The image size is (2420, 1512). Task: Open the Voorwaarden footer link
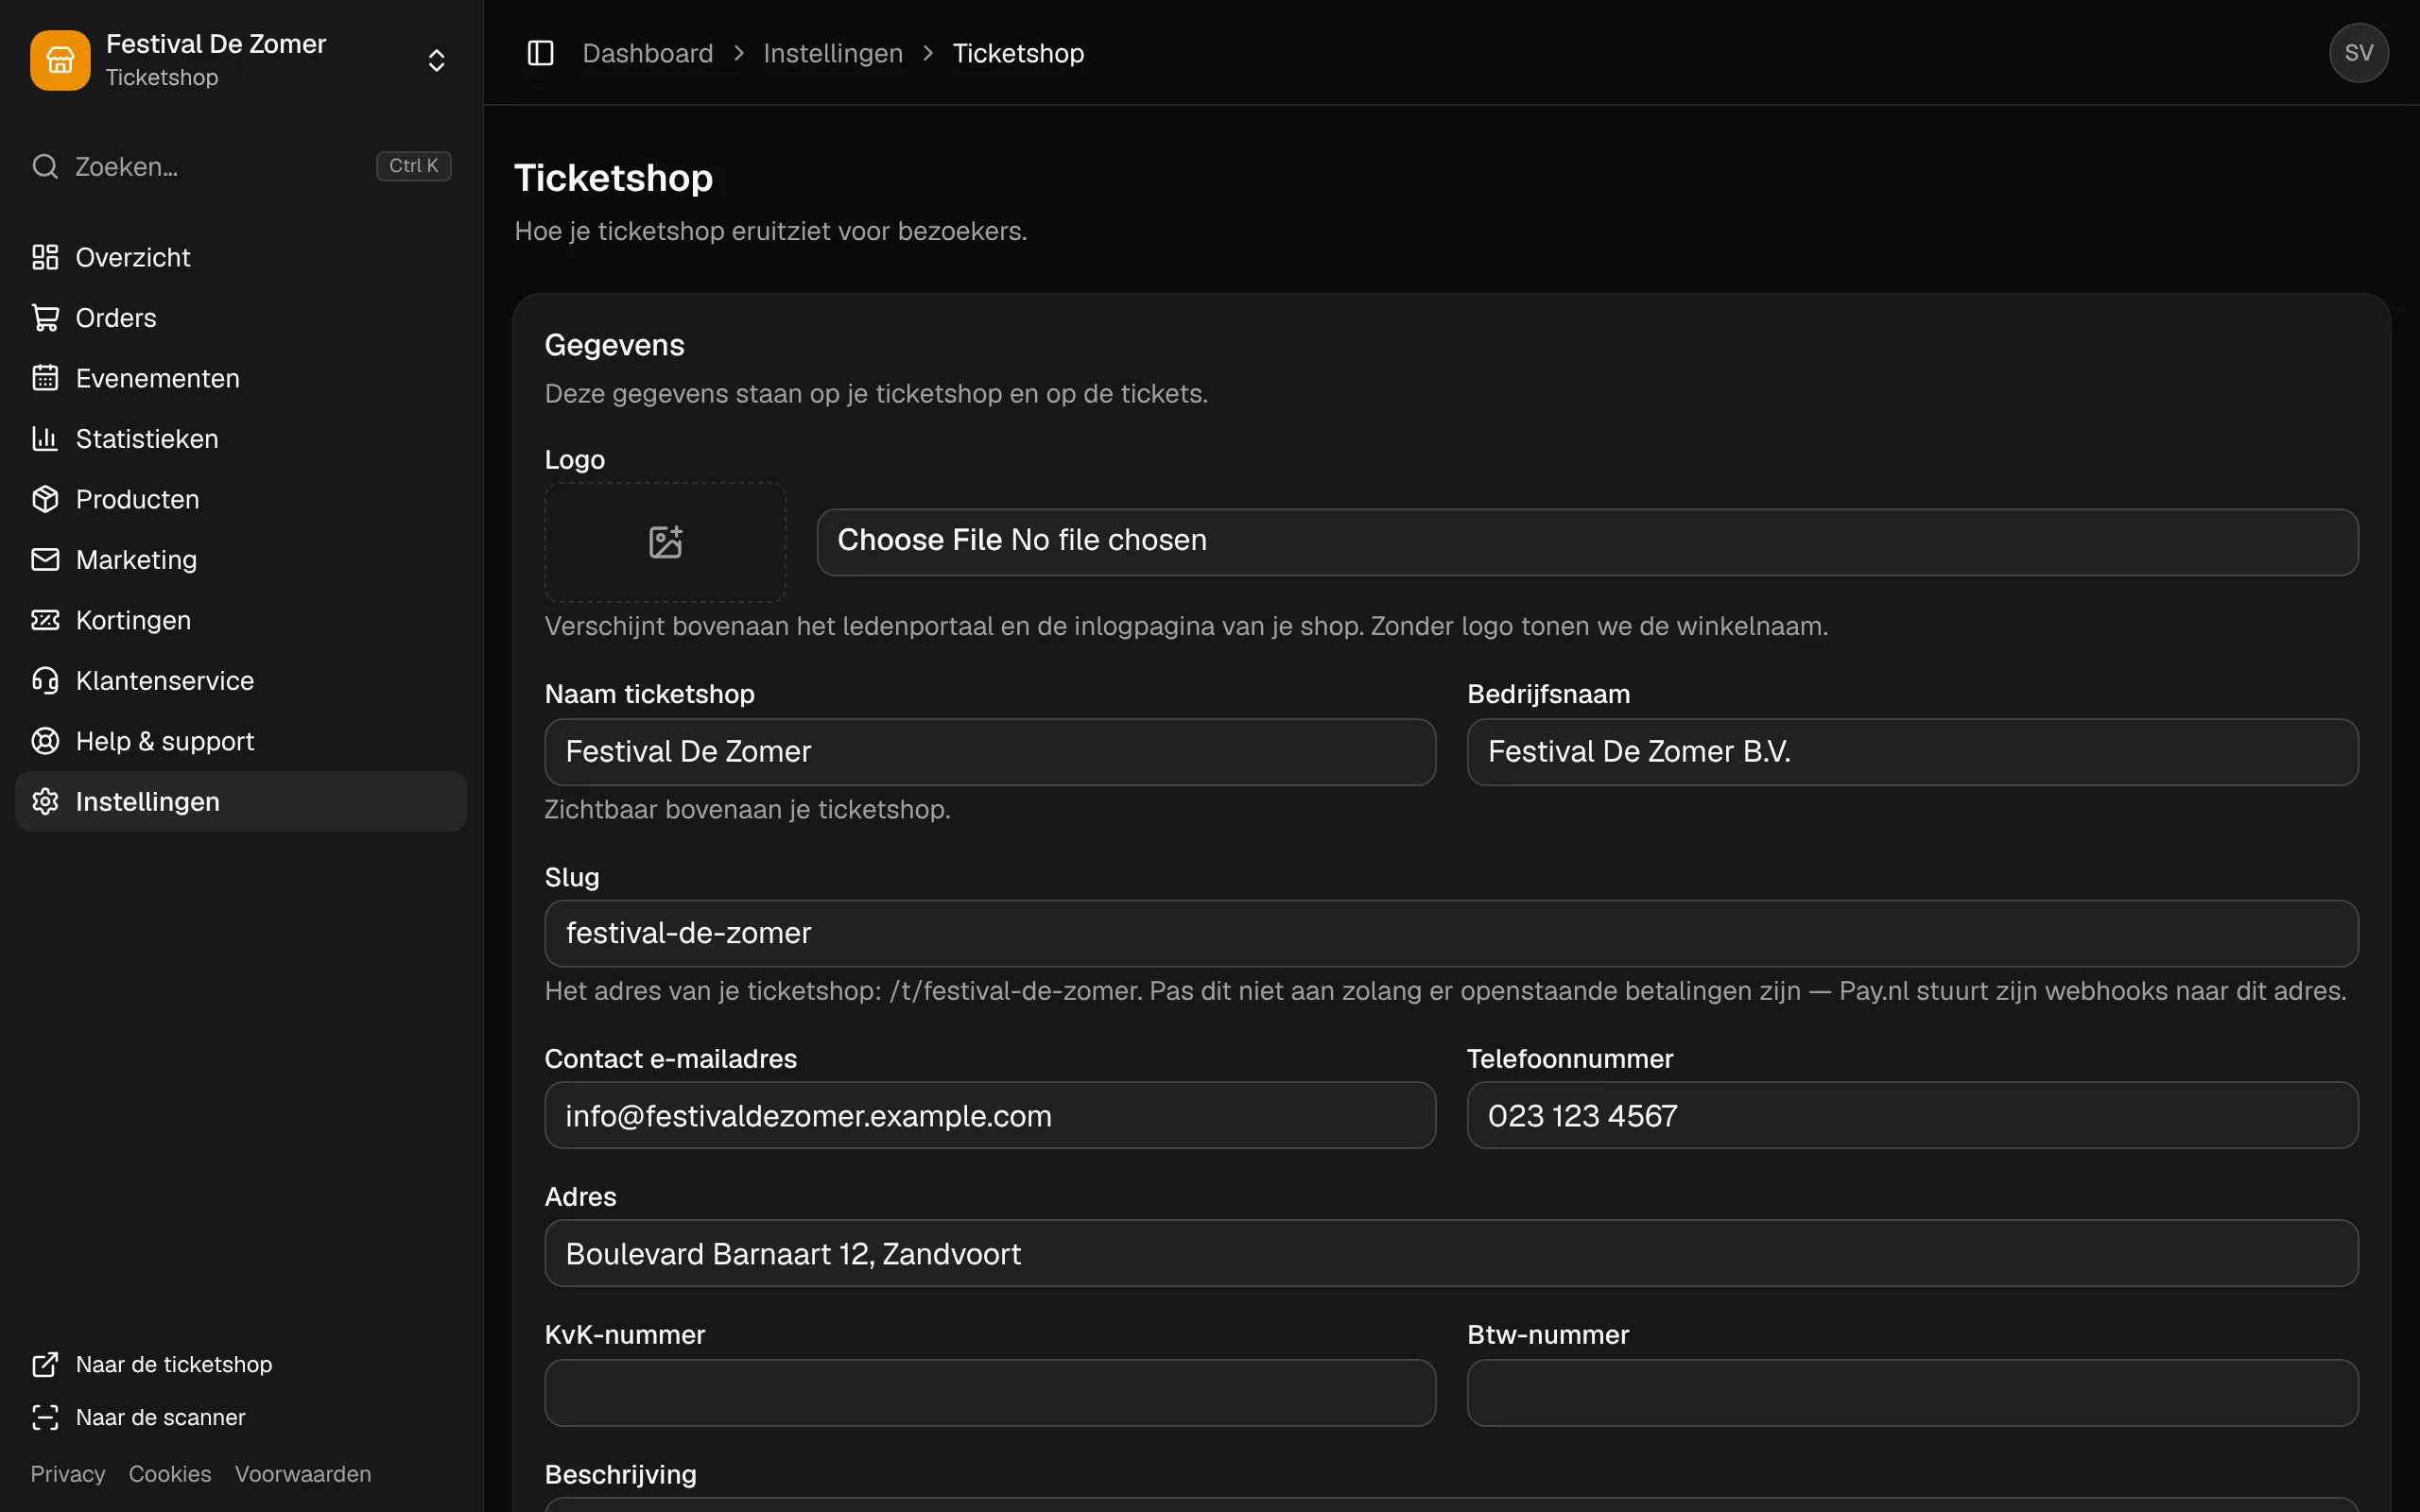(303, 1473)
